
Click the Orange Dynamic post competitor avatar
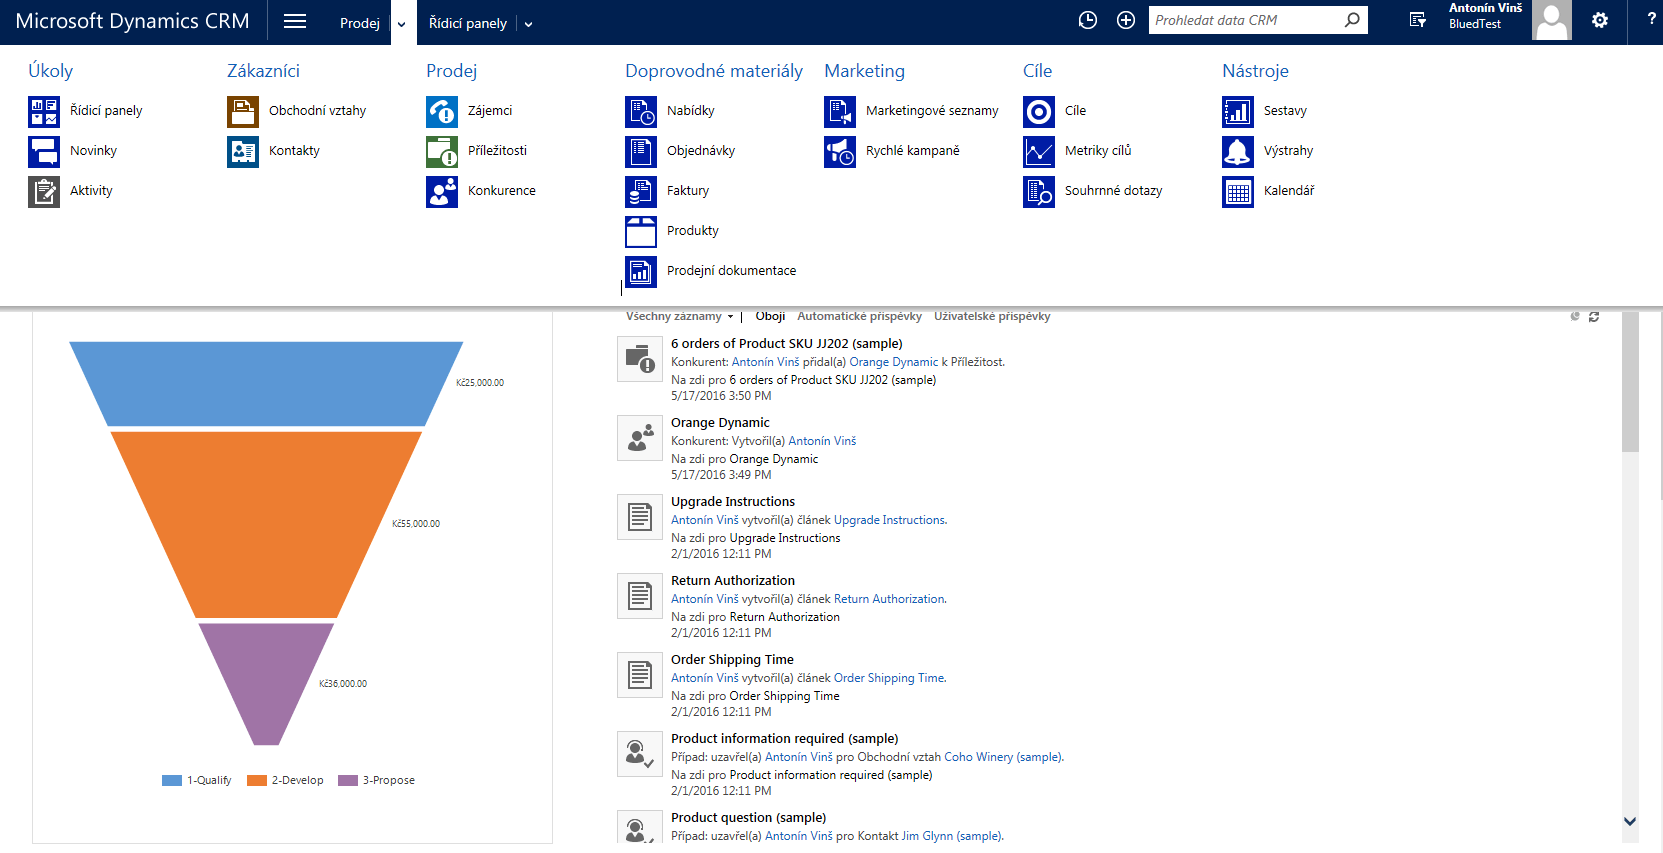pyautogui.click(x=640, y=438)
